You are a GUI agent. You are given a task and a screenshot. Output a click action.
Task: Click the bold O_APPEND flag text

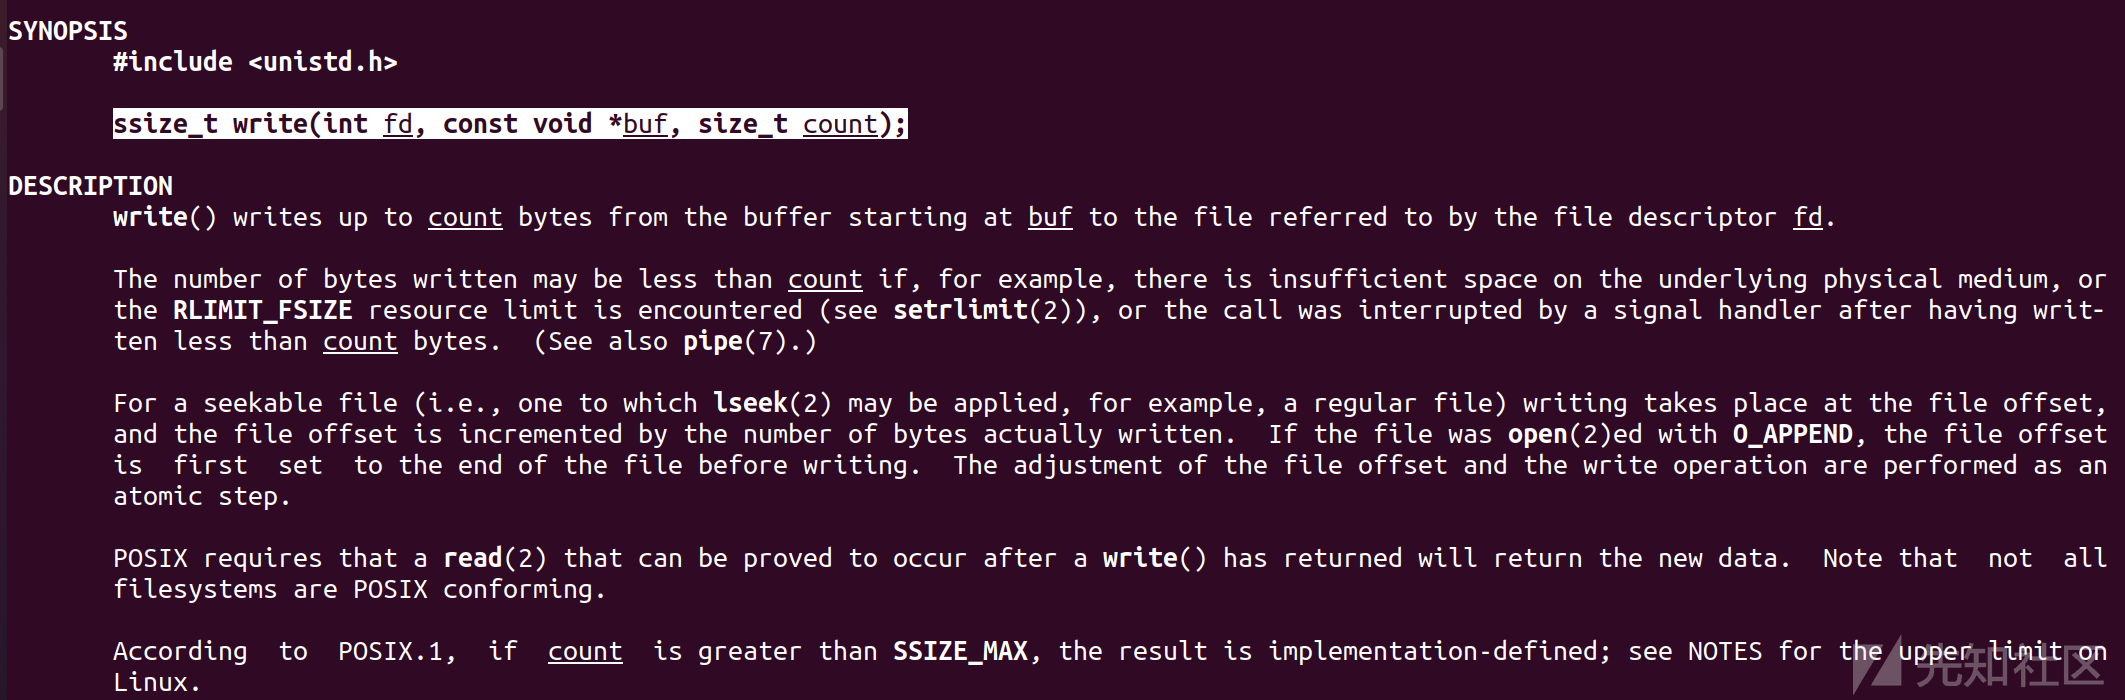pyautogui.click(x=1793, y=434)
